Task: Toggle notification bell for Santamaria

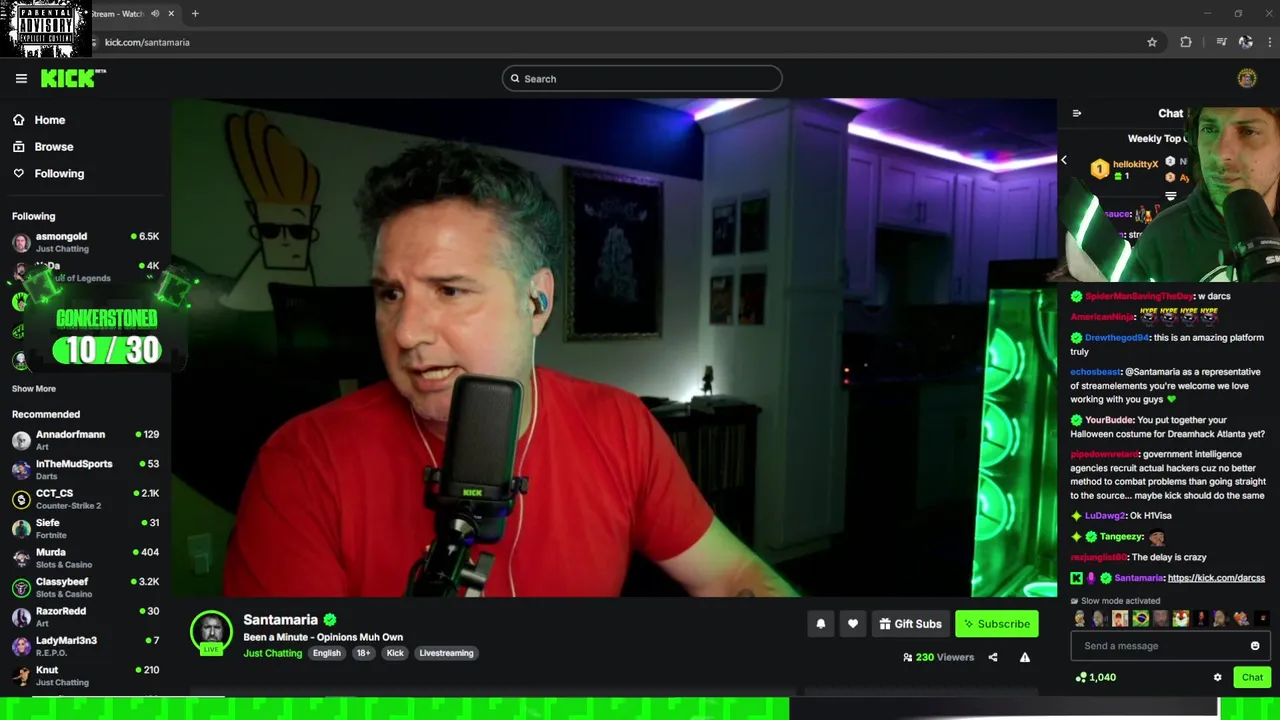Action: tap(821, 624)
